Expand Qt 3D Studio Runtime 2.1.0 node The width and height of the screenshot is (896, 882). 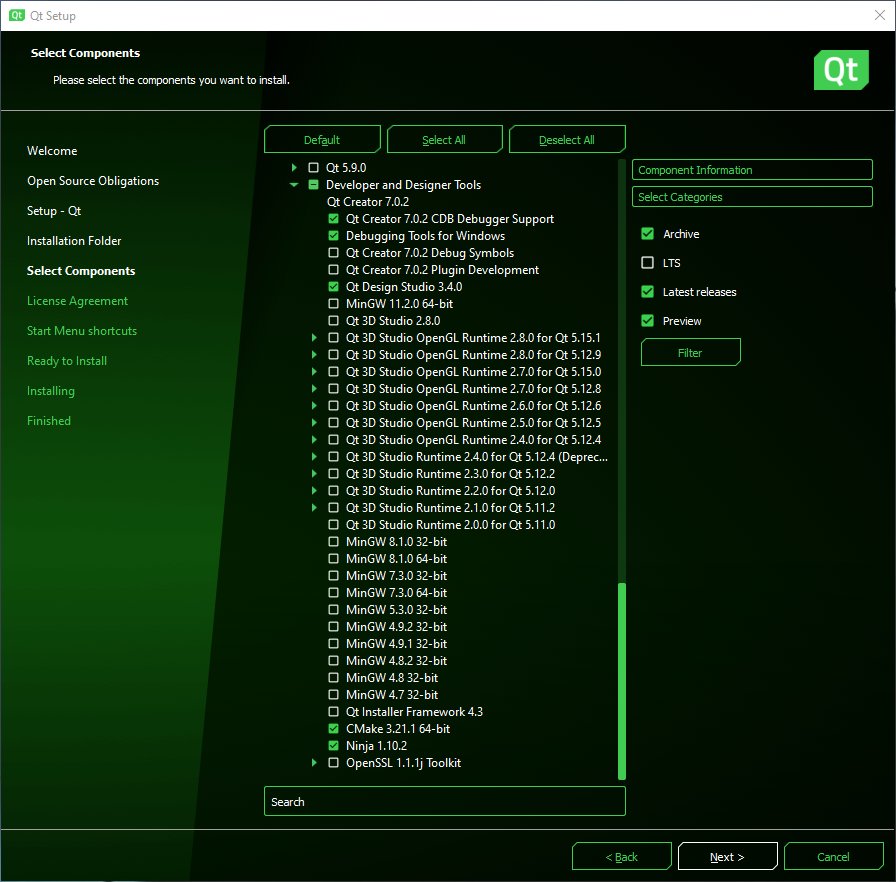pos(314,508)
